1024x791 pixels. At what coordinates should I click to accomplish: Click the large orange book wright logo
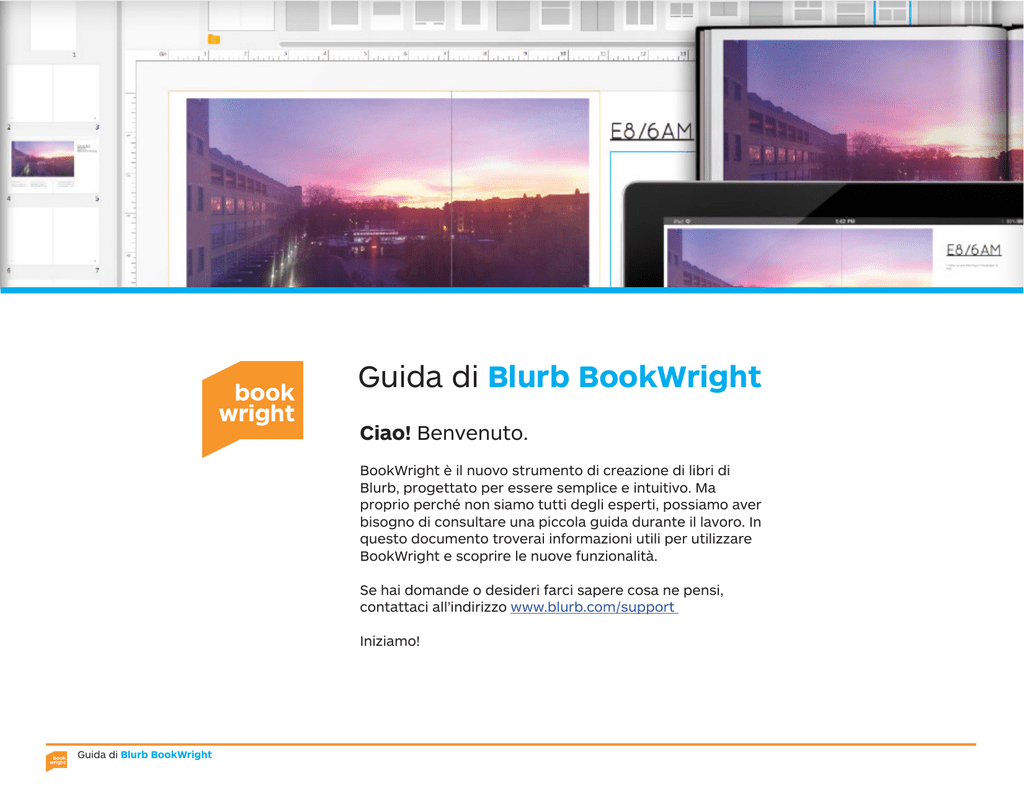[253, 409]
